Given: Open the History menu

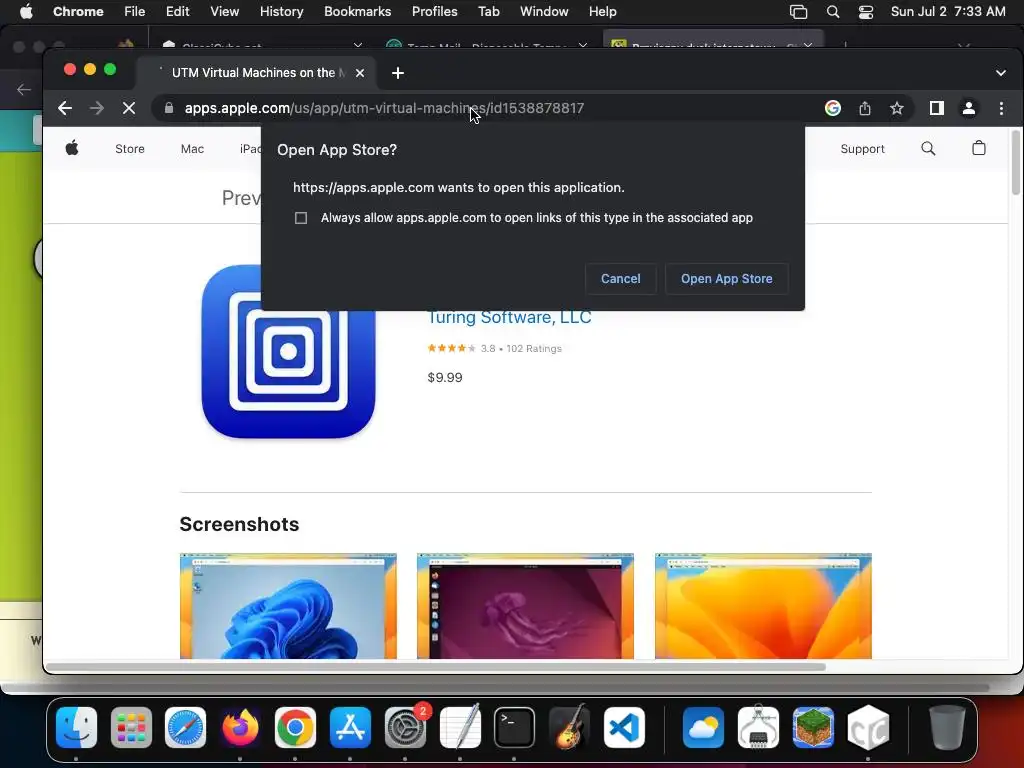Looking at the screenshot, I should point(281,12).
